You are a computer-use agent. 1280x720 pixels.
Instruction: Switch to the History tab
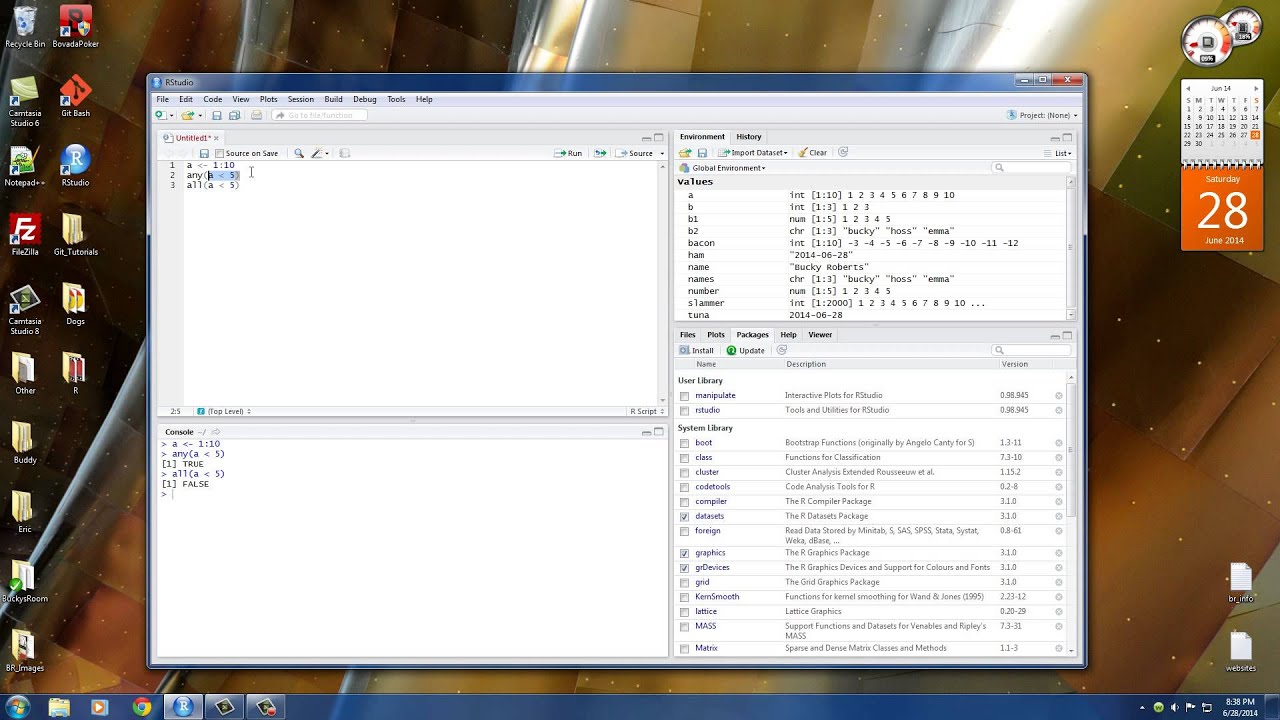749,137
